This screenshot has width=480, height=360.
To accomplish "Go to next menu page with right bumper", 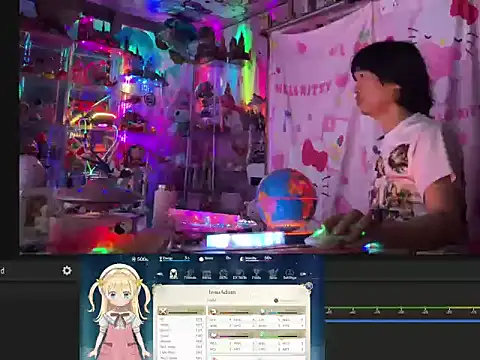I will click(303, 274).
